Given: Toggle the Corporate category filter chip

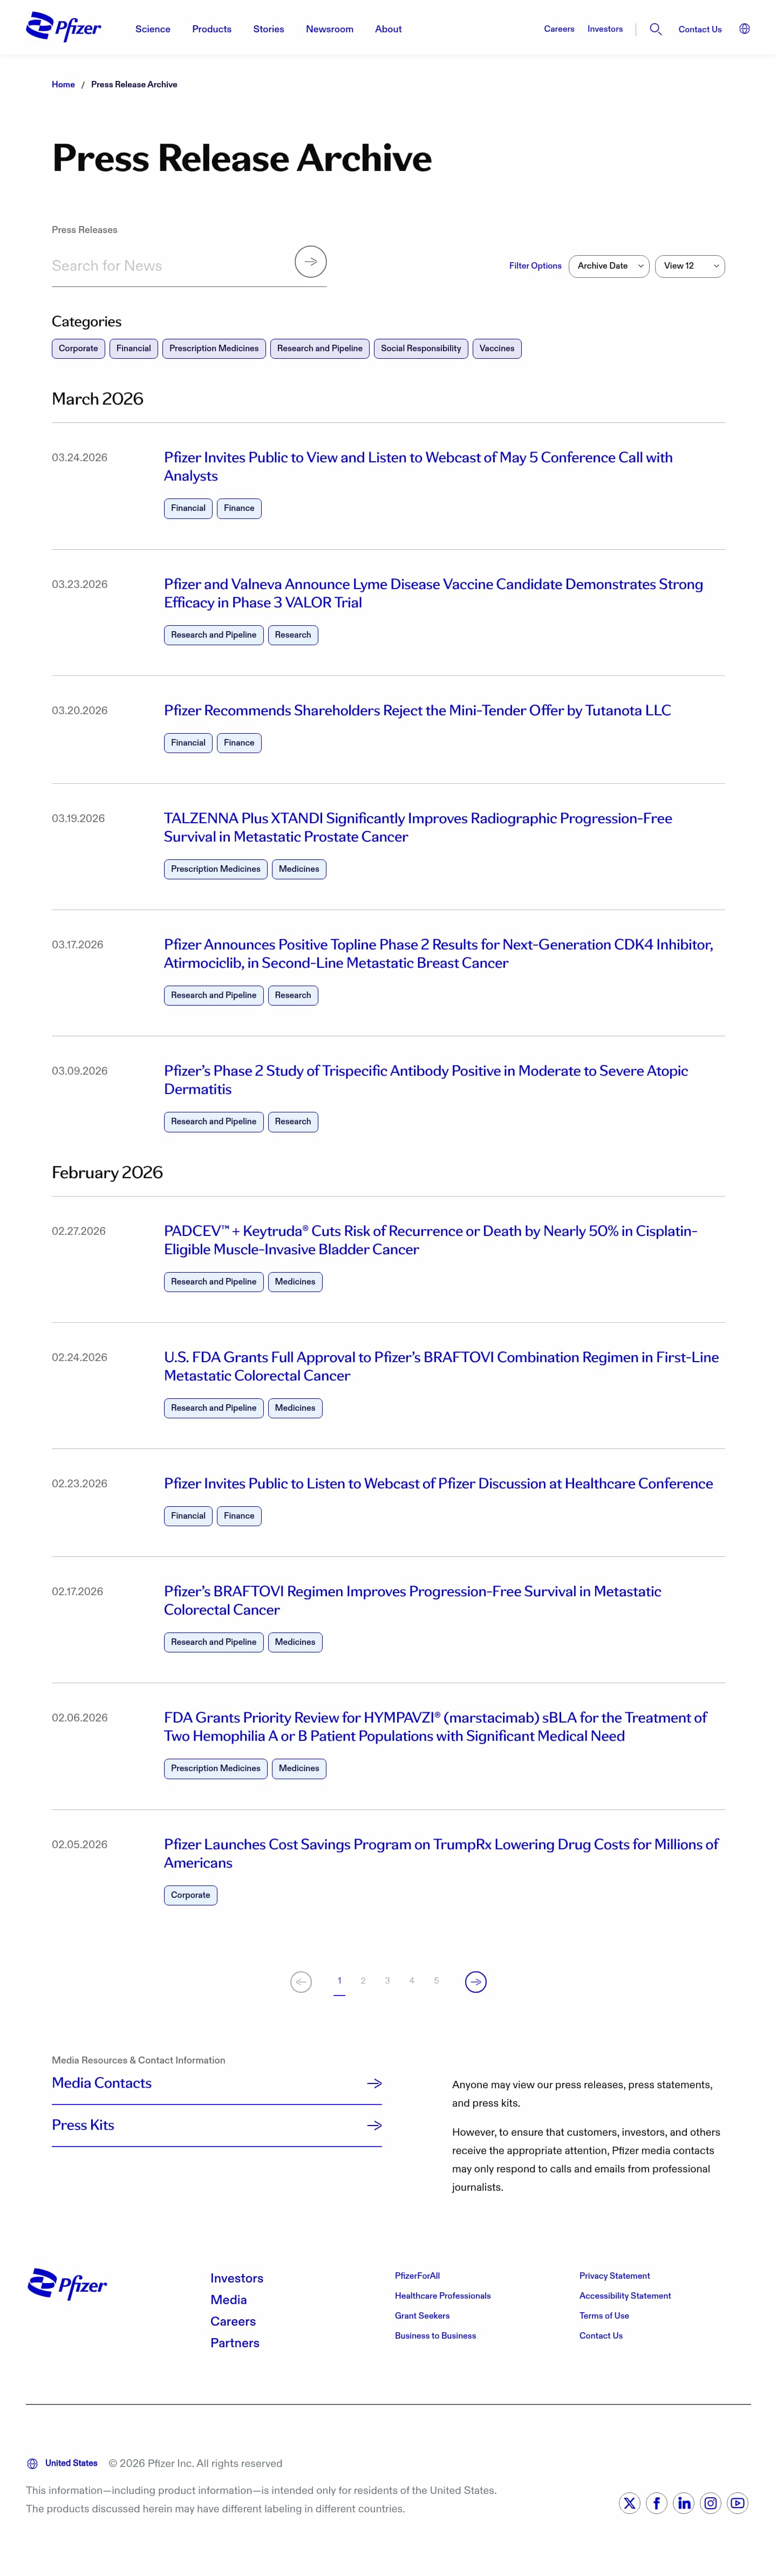Looking at the screenshot, I should click(x=78, y=348).
